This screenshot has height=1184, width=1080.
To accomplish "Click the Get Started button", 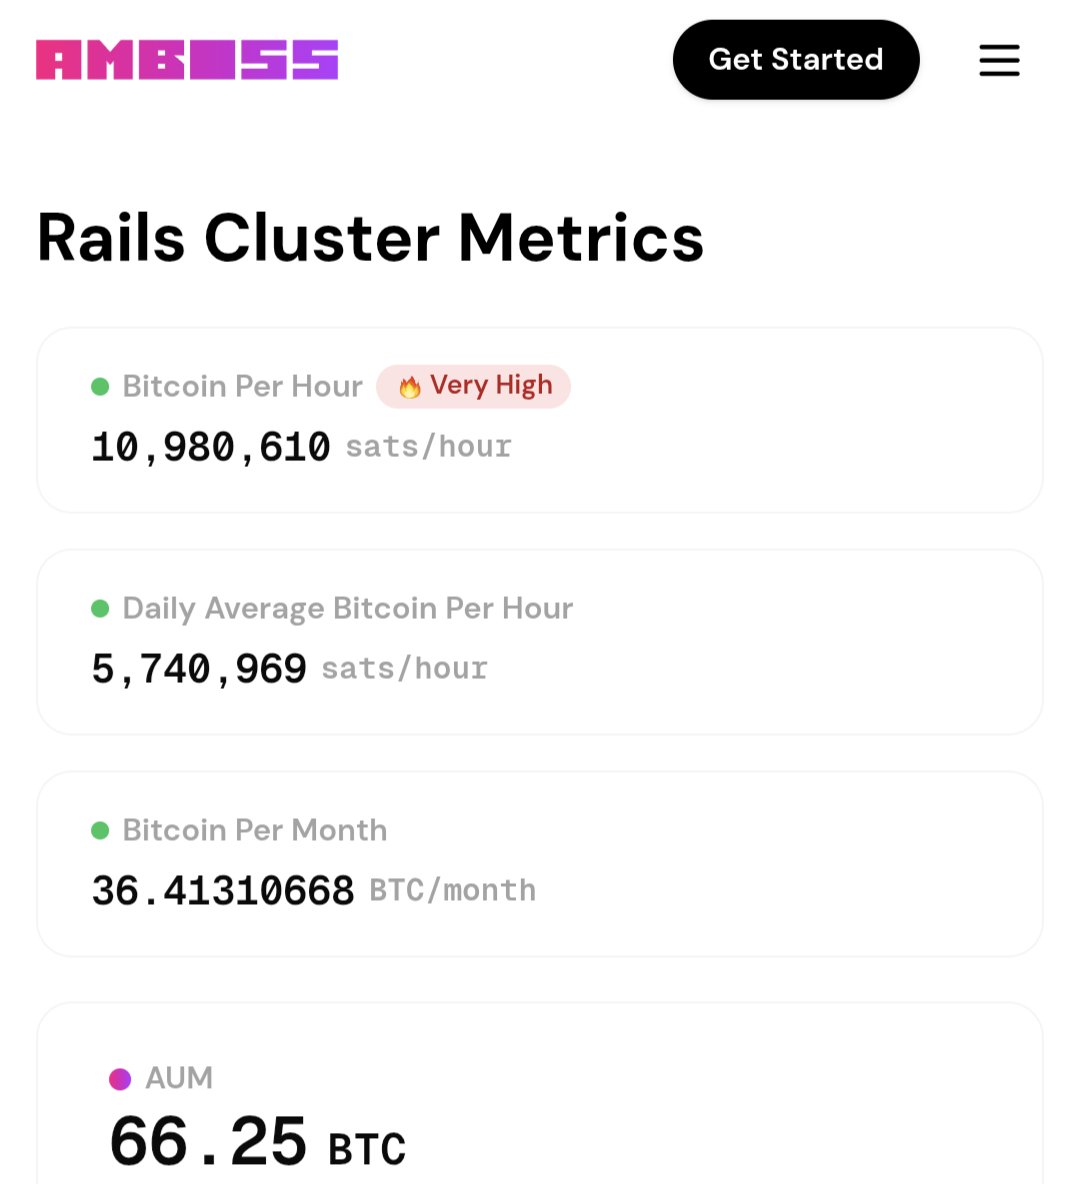I will point(796,60).
